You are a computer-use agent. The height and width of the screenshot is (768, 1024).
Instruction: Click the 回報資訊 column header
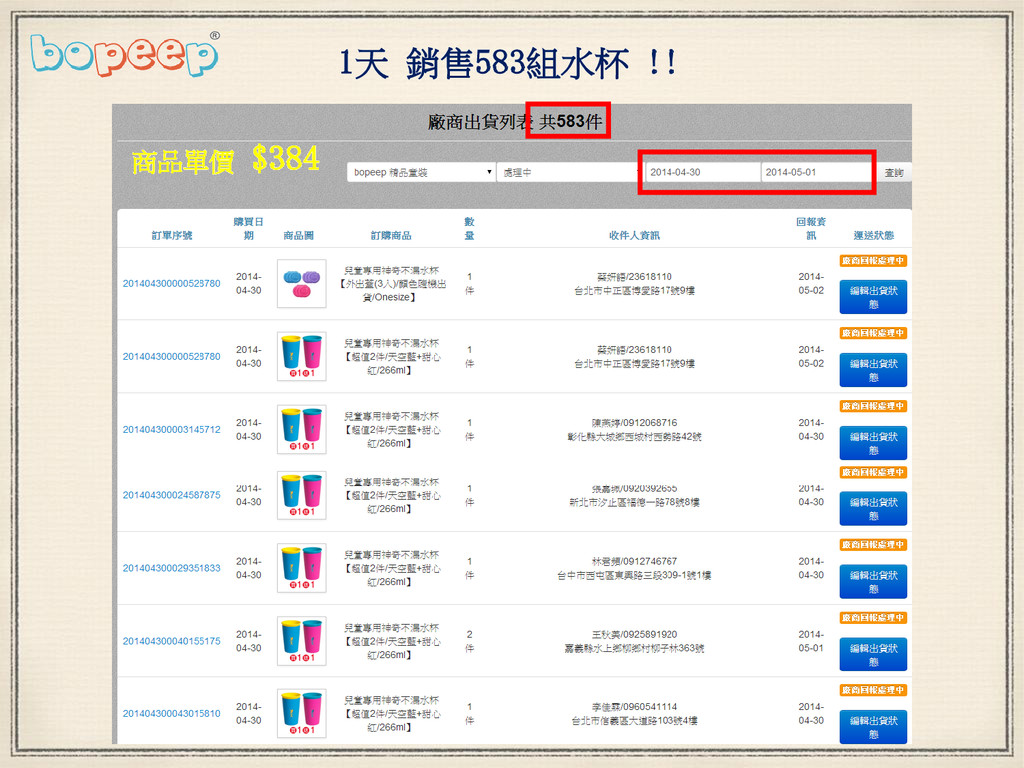(810, 229)
